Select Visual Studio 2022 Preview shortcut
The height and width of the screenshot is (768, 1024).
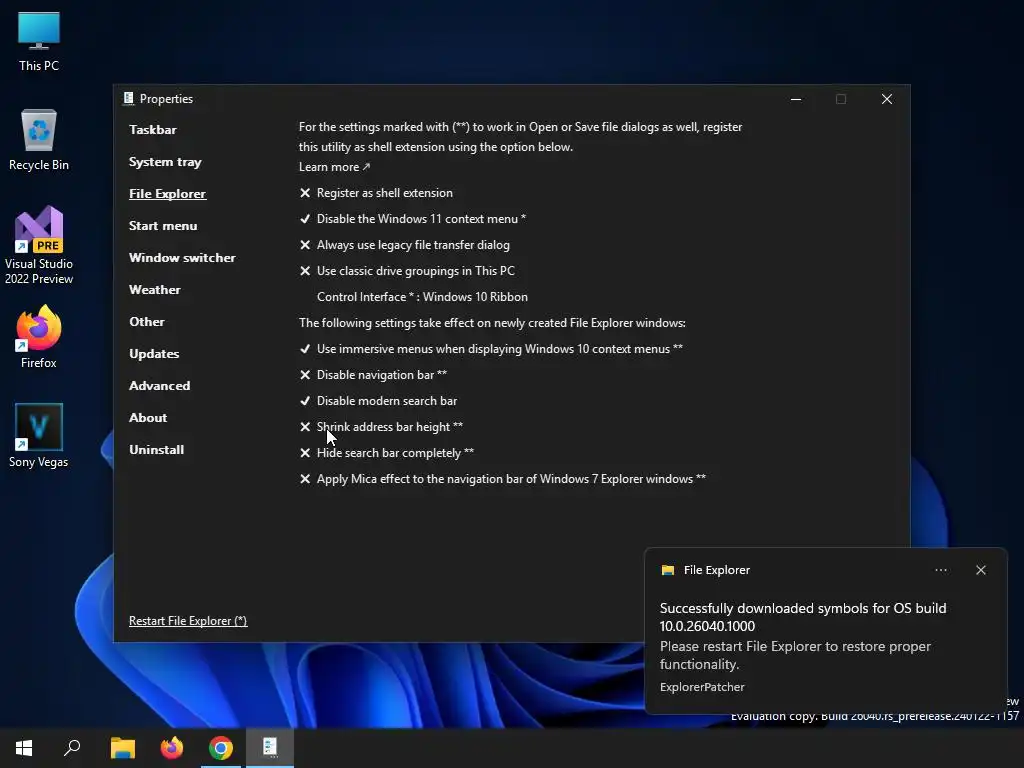coord(39,246)
